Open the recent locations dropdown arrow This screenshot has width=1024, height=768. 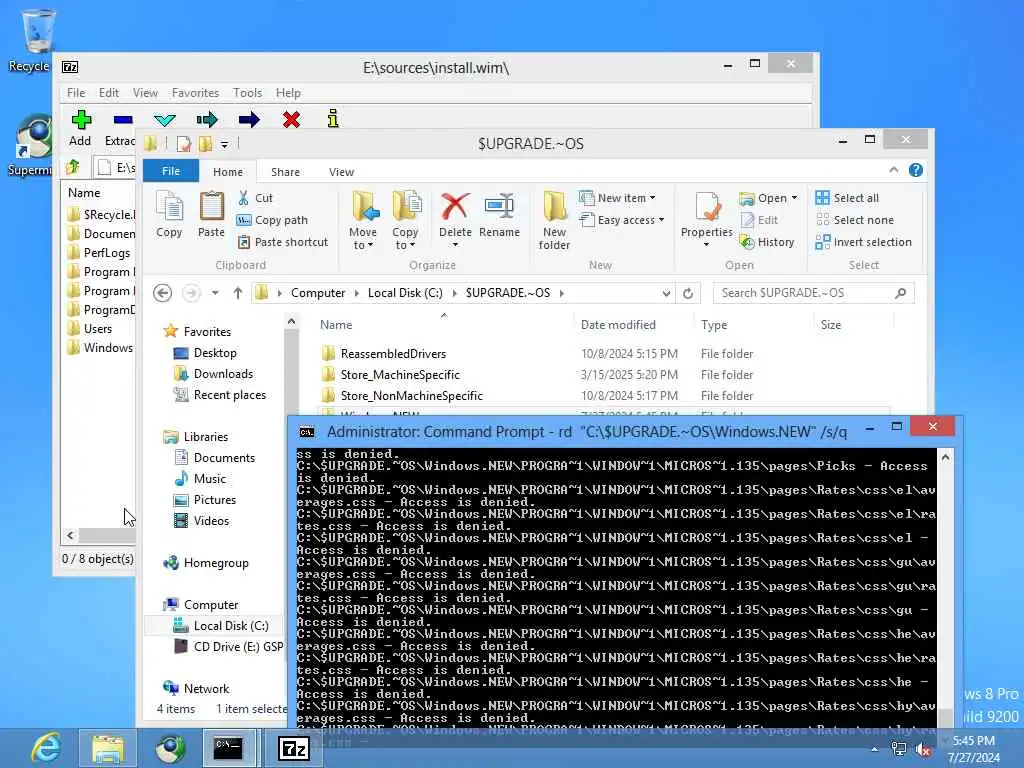pyautogui.click(x=215, y=293)
